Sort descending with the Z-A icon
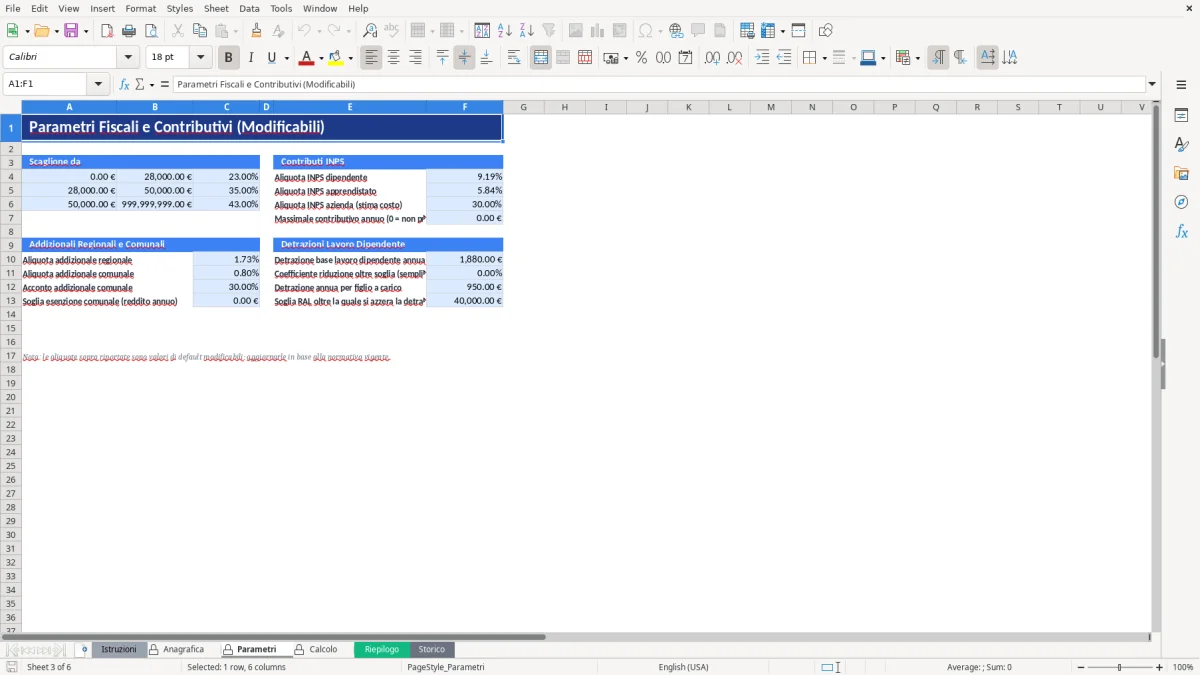1200x675 pixels. pos(527,31)
